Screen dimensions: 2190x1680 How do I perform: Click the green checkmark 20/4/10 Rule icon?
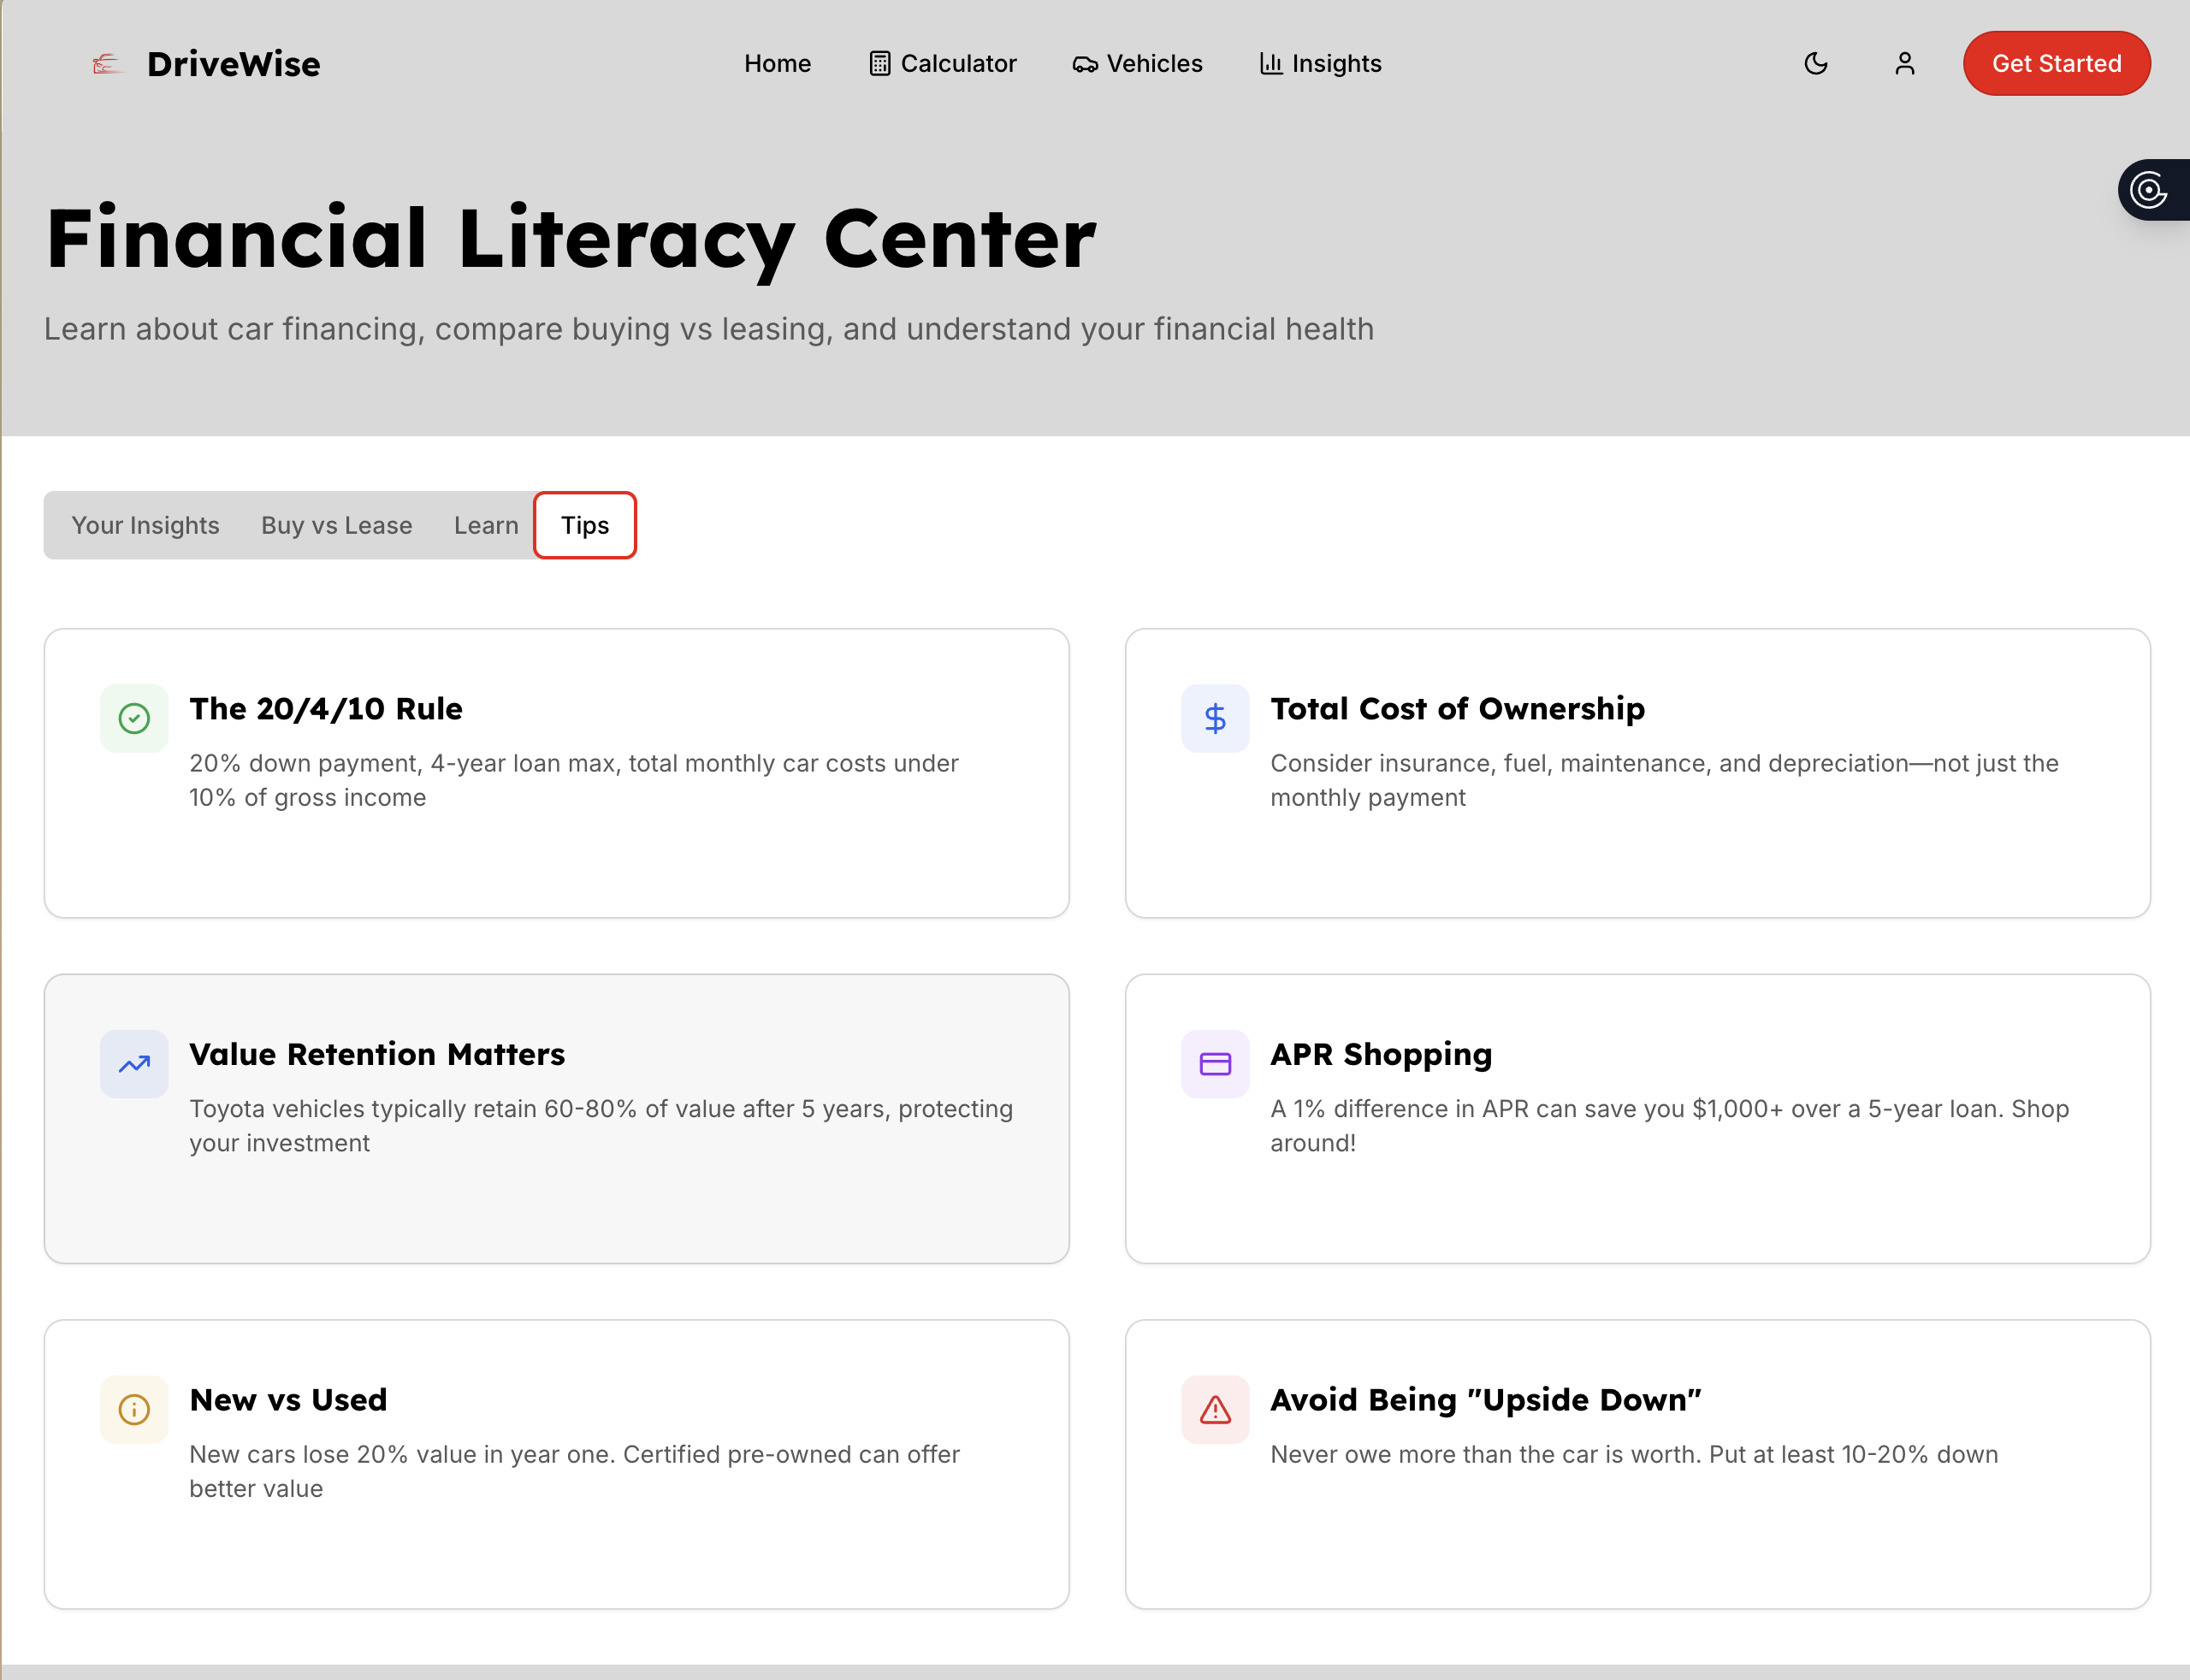134,718
